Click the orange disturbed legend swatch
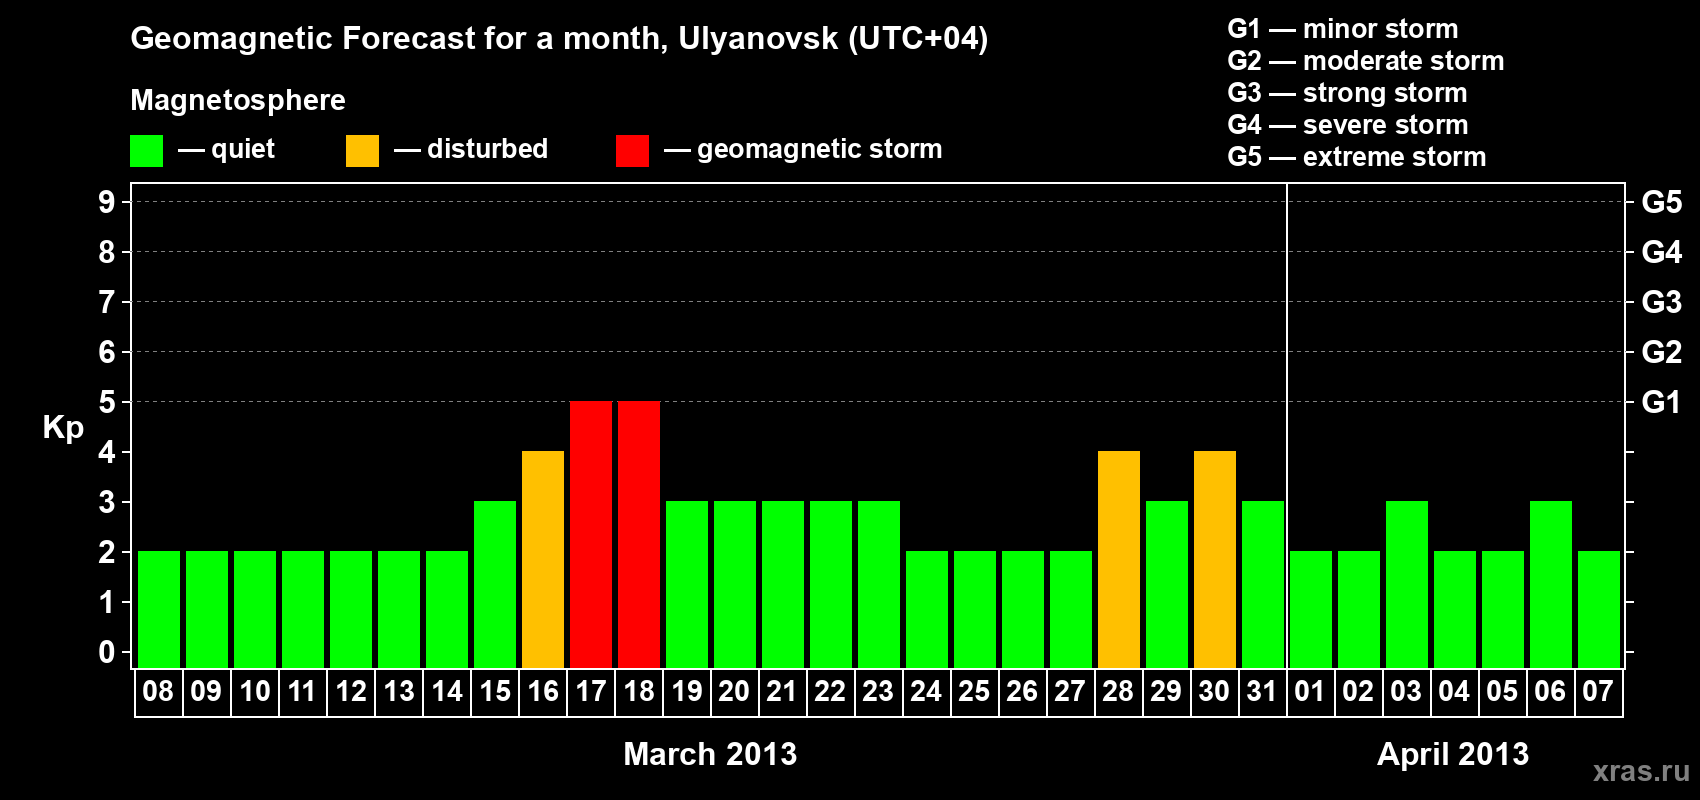Viewport: 1700px width, 800px height. (x=362, y=151)
